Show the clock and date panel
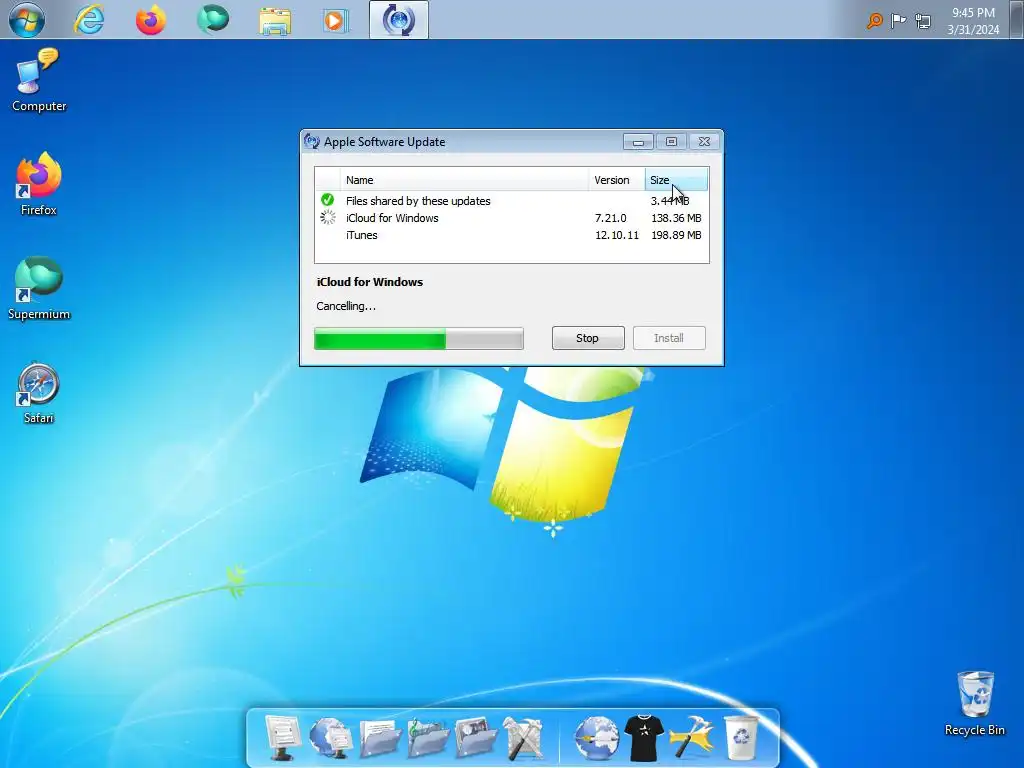The width and height of the screenshot is (1024, 768). click(x=973, y=21)
